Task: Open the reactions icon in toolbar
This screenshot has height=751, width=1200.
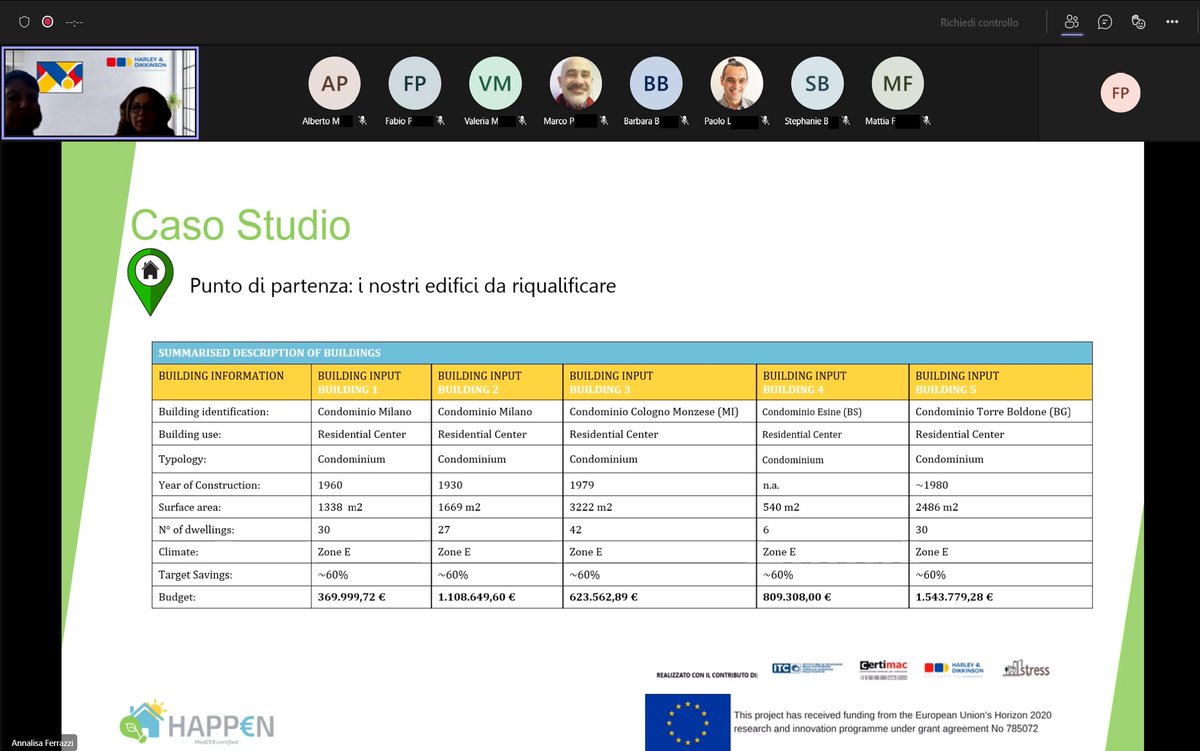Action: [x=1138, y=21]
